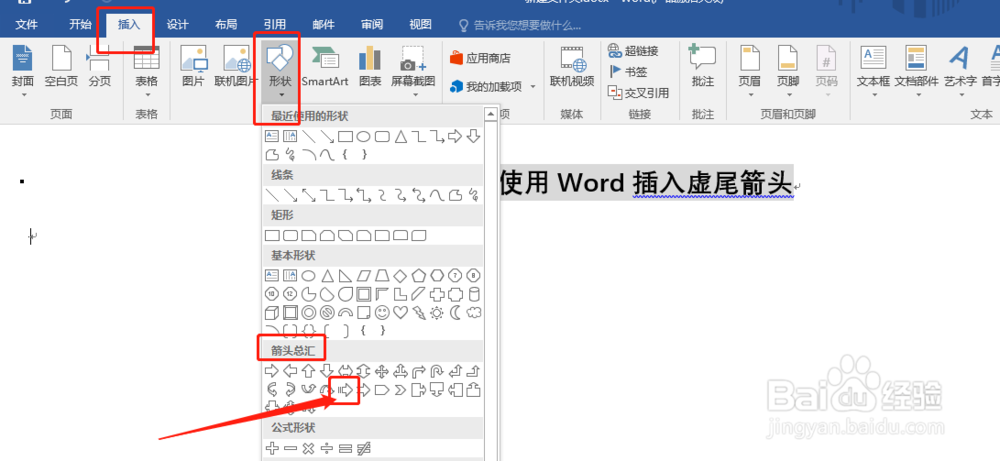Pick the double-arrow line in 线条
The width and height of the screenshot is (1000, 461).
click(x=308, y=194)
